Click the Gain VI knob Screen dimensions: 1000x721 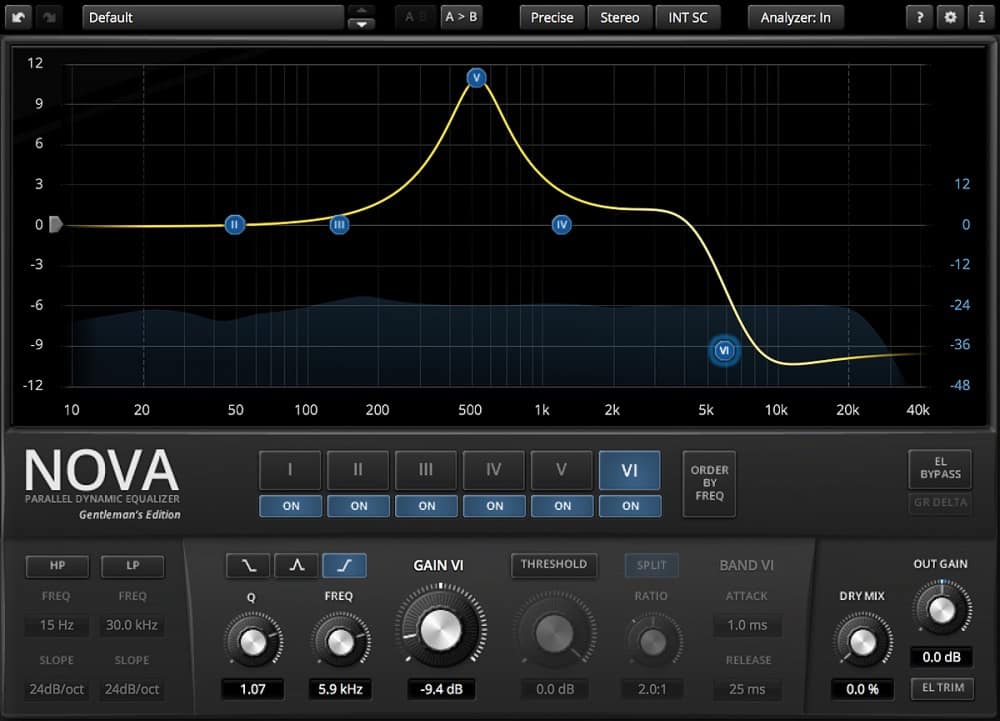pyautogui.click(x=438, y=628)
